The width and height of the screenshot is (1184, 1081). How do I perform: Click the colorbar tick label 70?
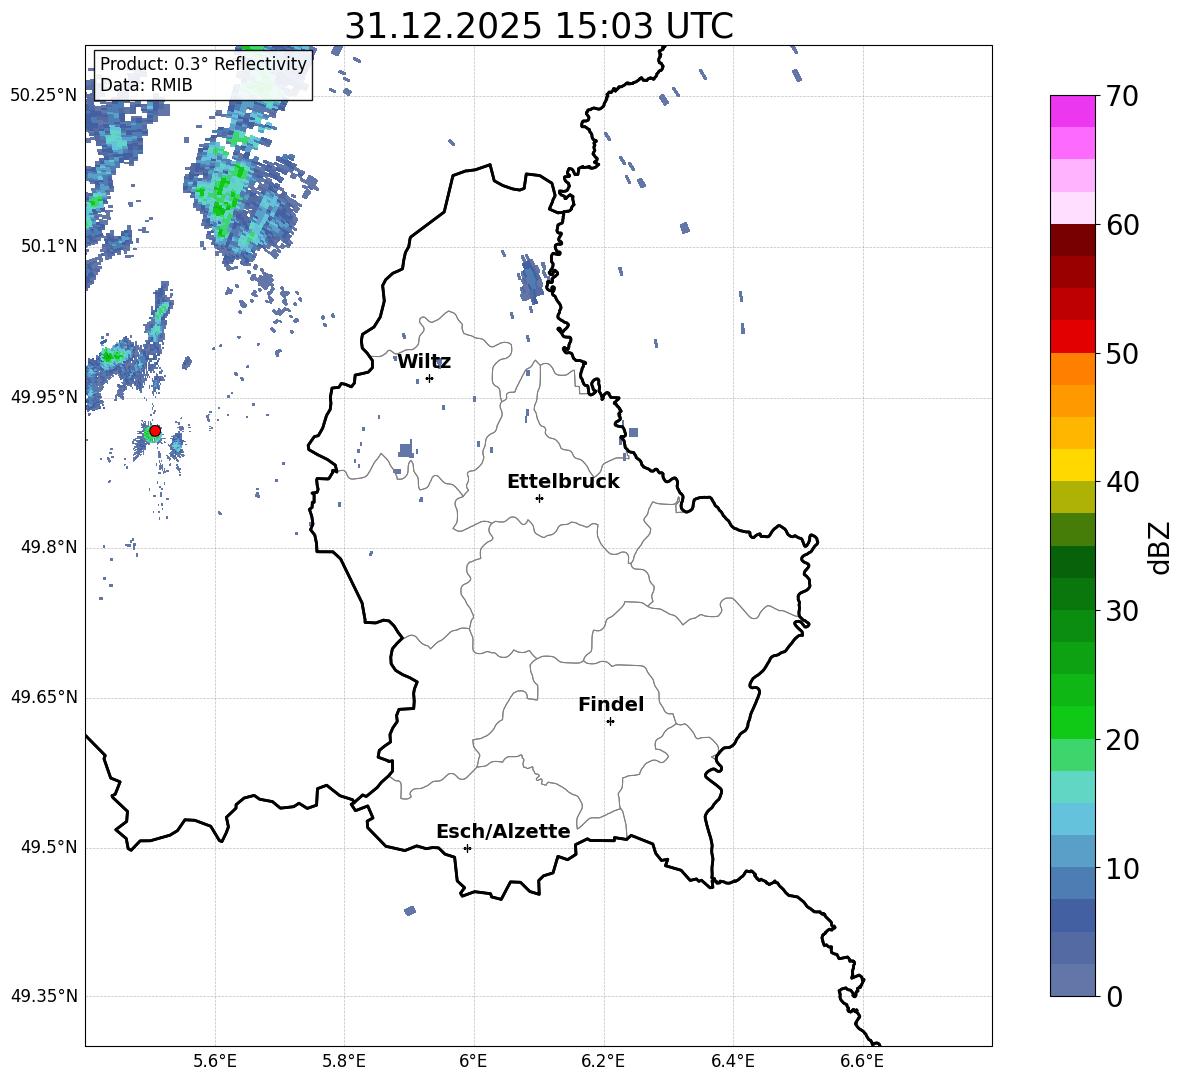(x=1122, y=97)
